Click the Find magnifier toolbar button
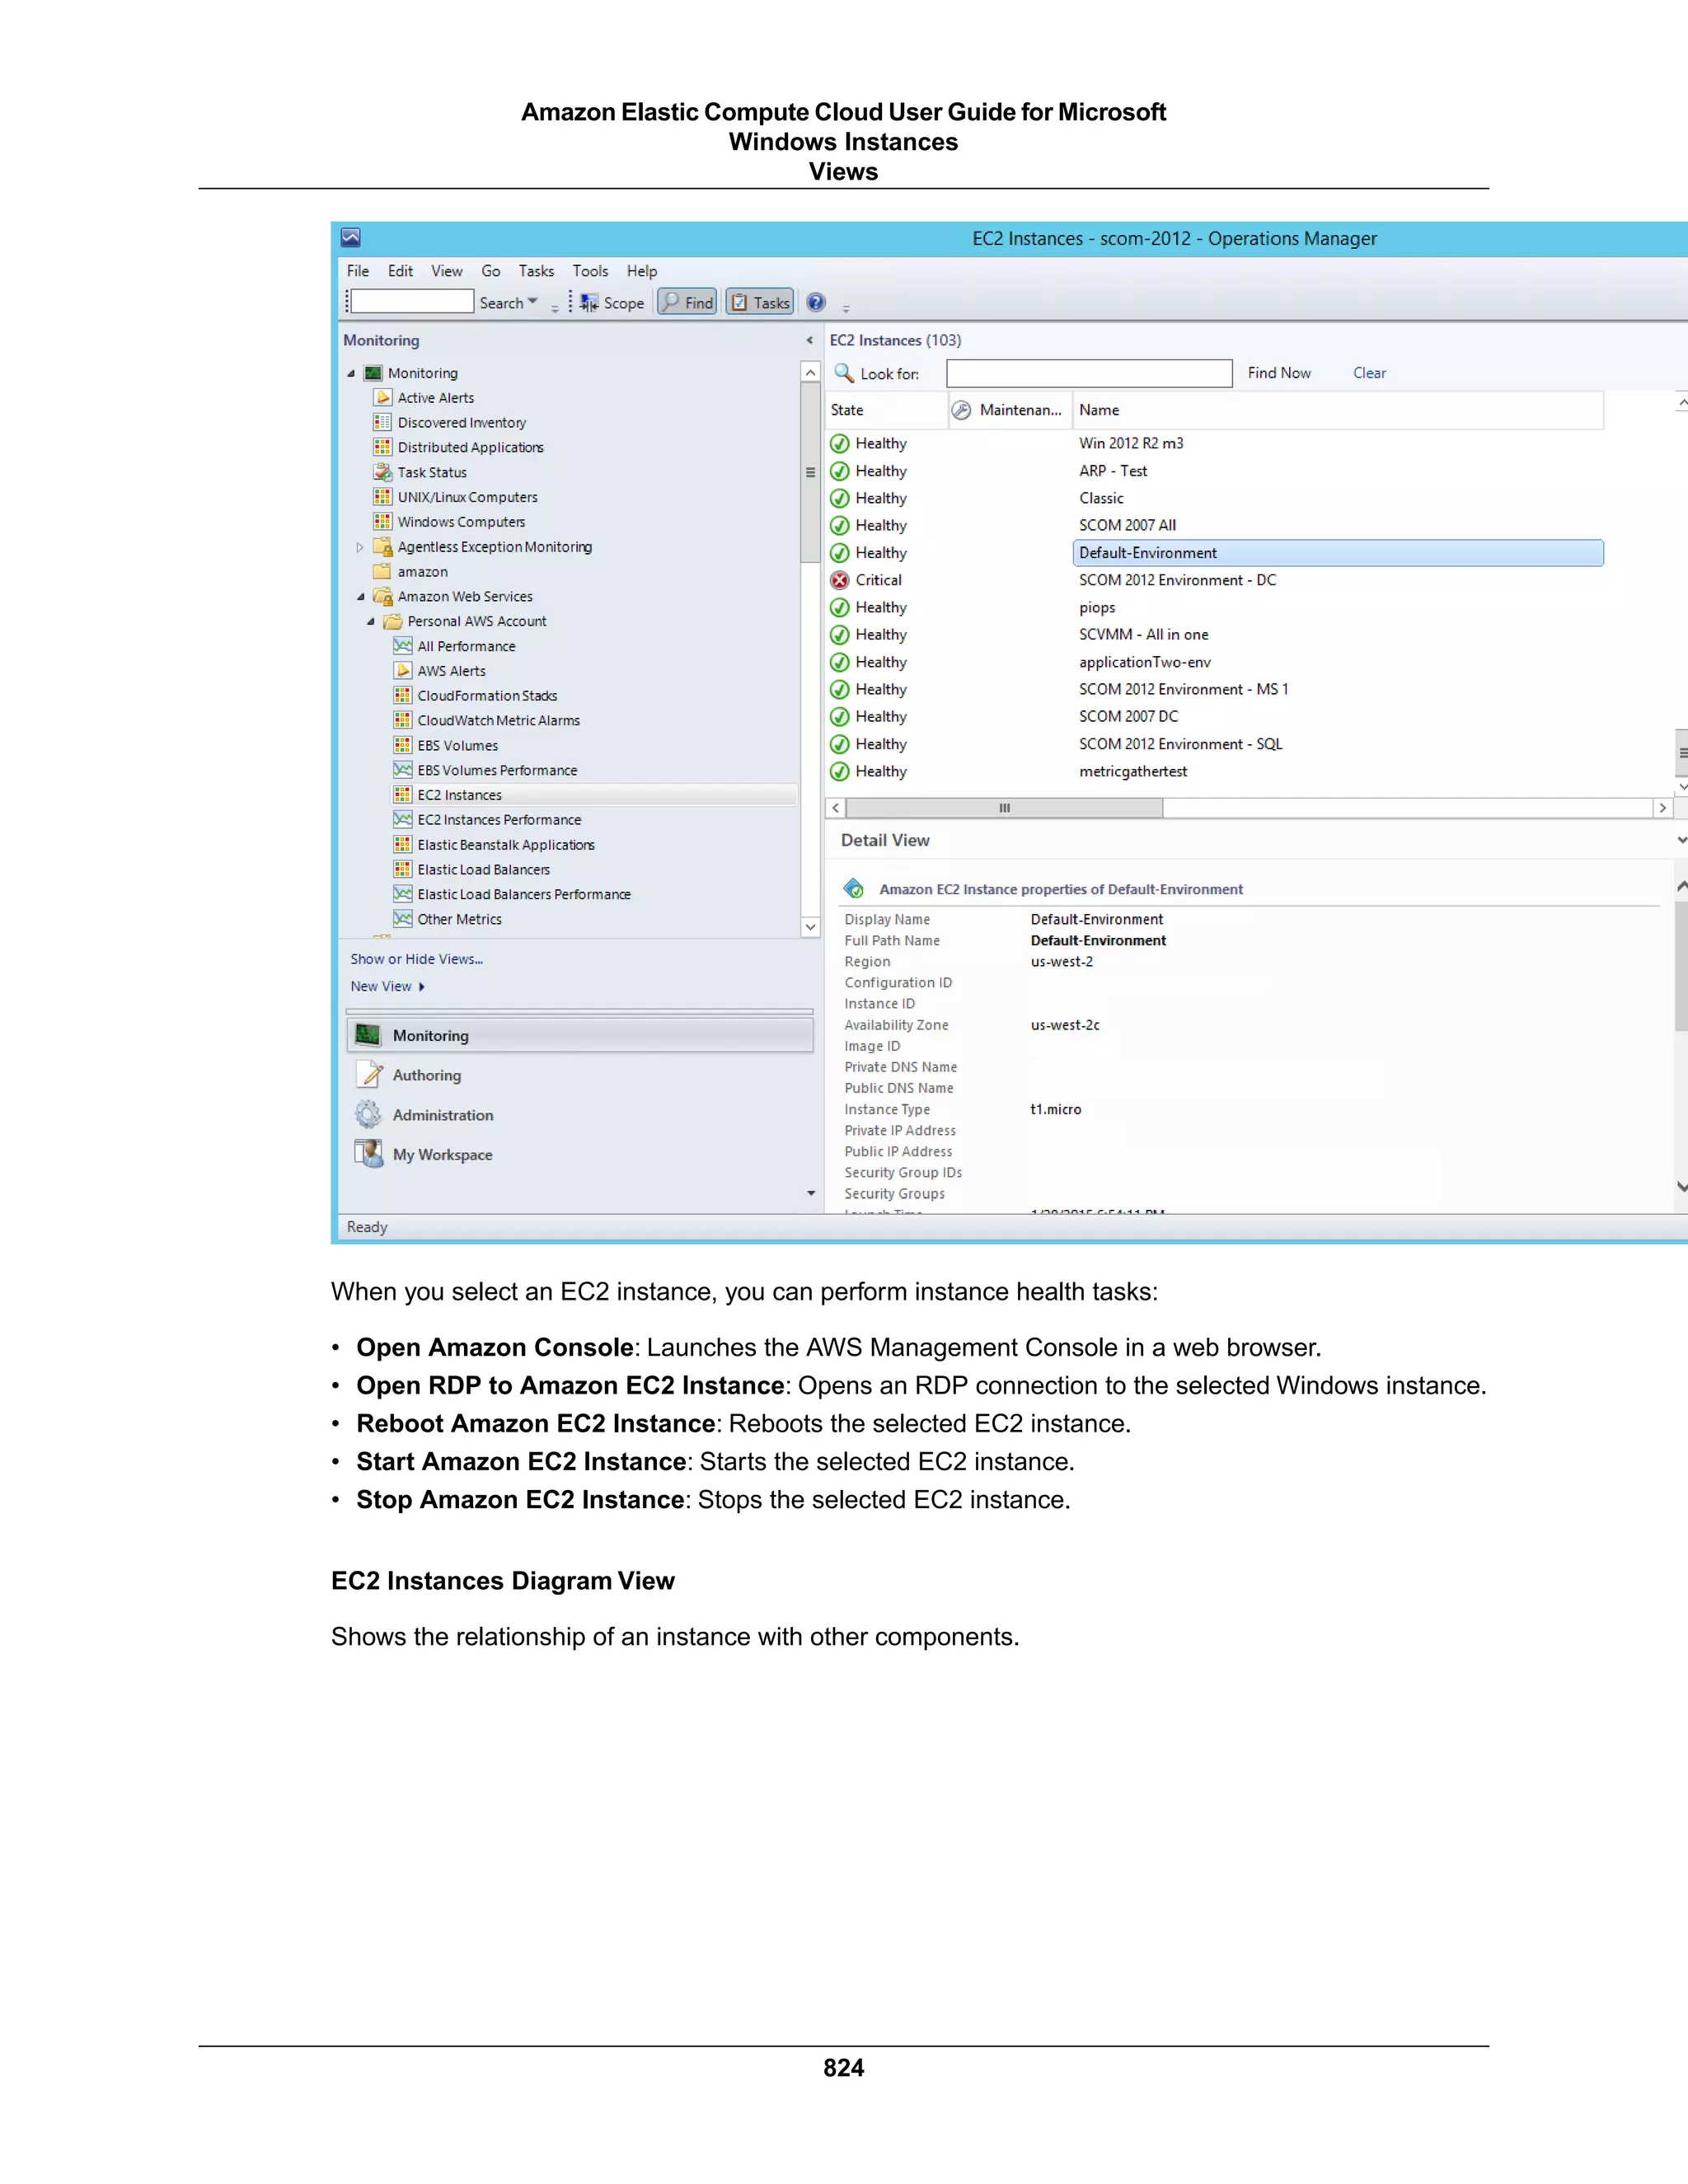1688x2184 pixels. tap(687, 302)
